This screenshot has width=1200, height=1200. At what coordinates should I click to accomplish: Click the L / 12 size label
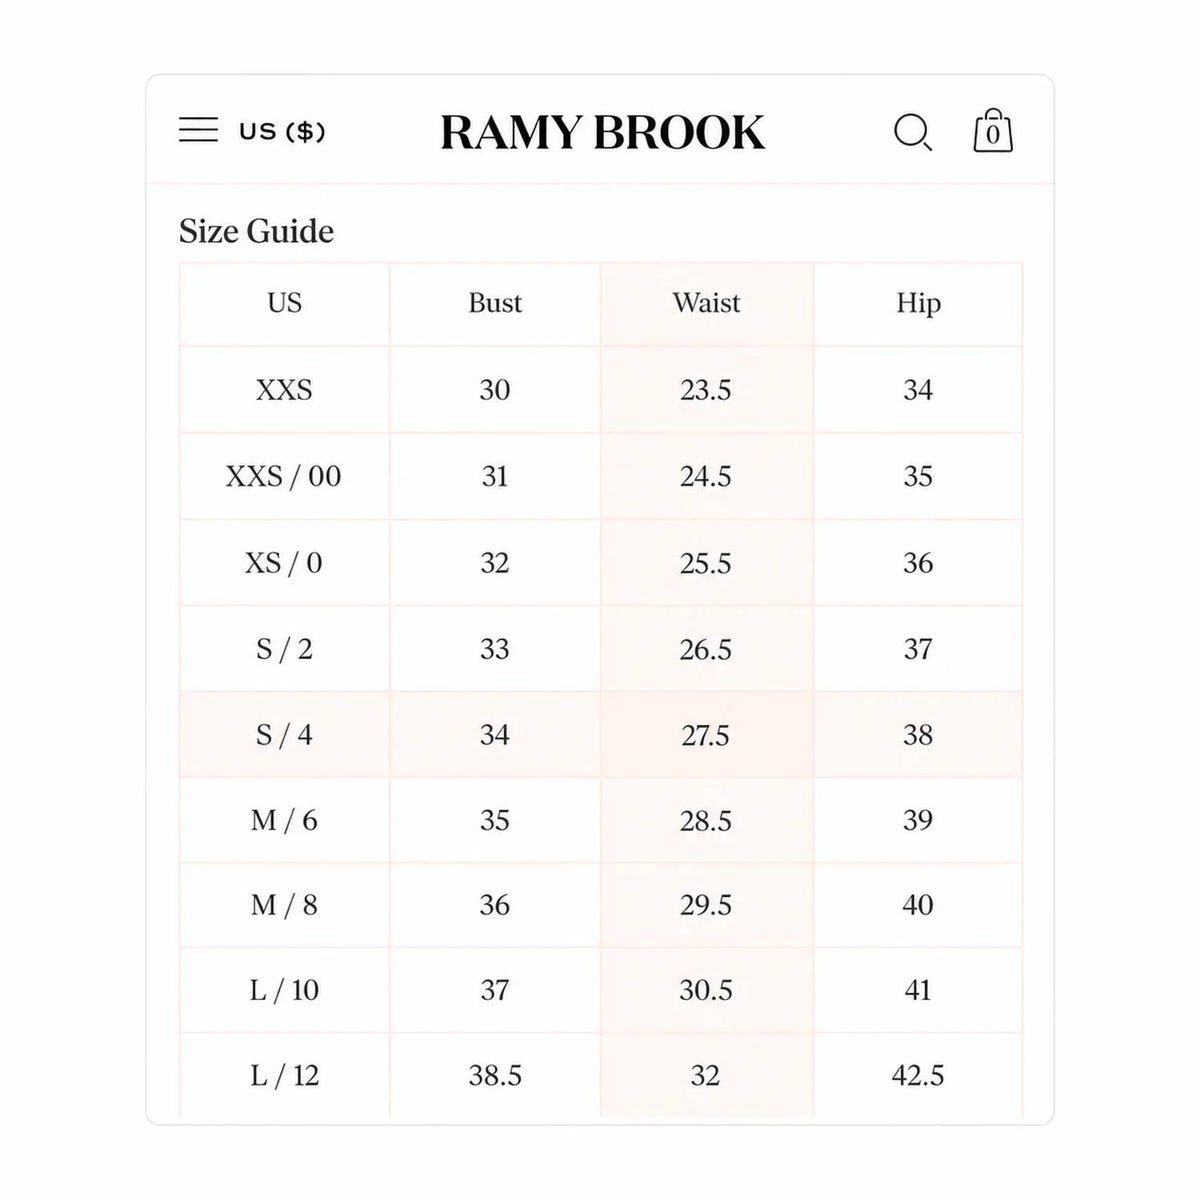click(284, 1076)
